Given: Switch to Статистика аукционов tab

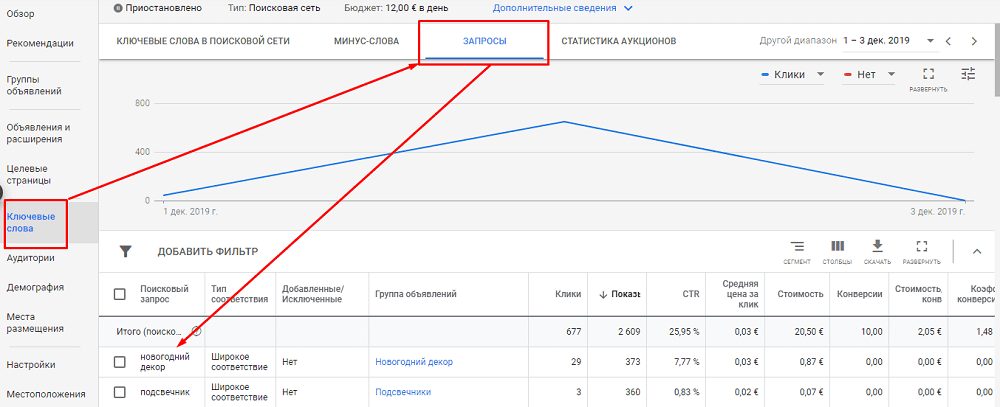Looking at the screenshot, I should tap(619, 41).
